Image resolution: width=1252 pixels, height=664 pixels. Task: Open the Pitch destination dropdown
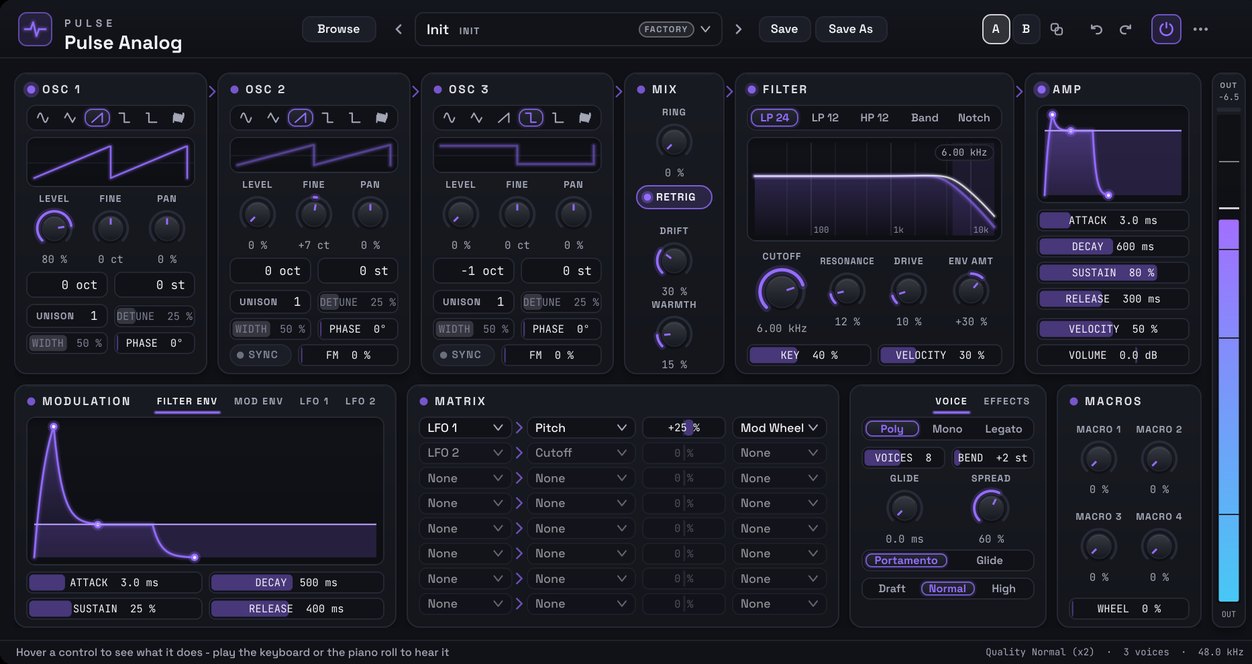coord(581,428)
